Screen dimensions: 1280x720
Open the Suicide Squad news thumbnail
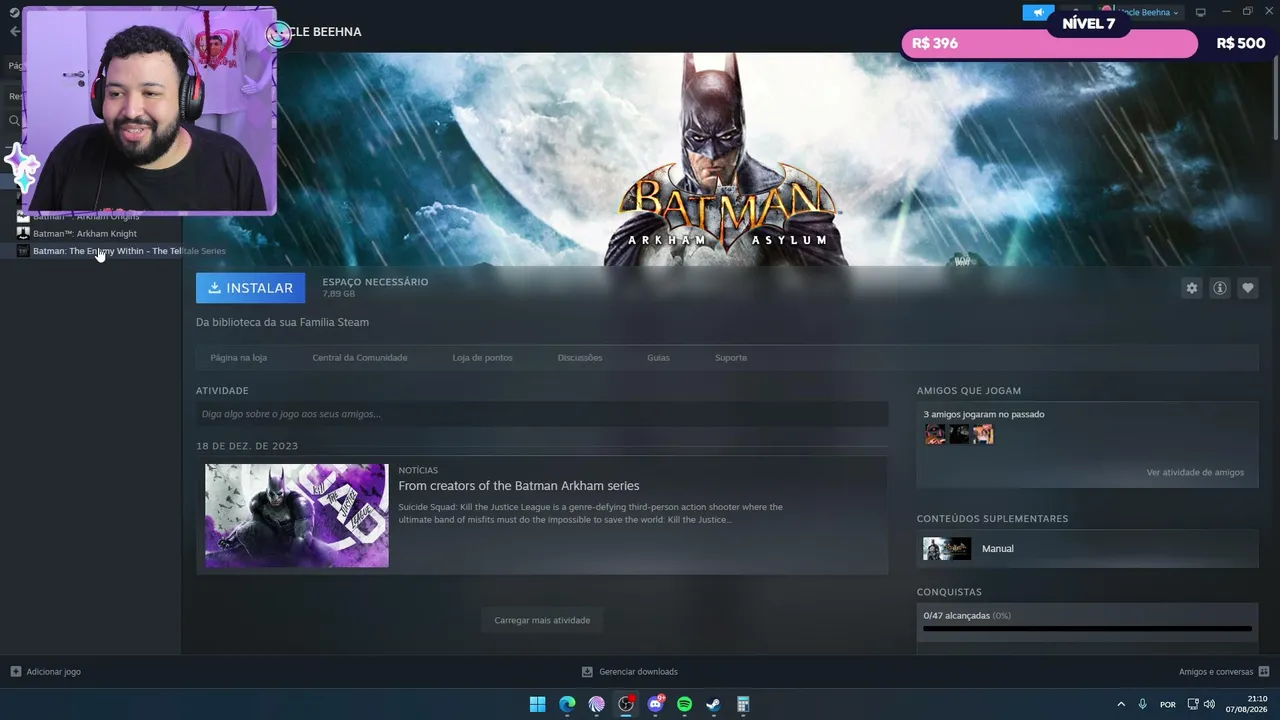297,516
